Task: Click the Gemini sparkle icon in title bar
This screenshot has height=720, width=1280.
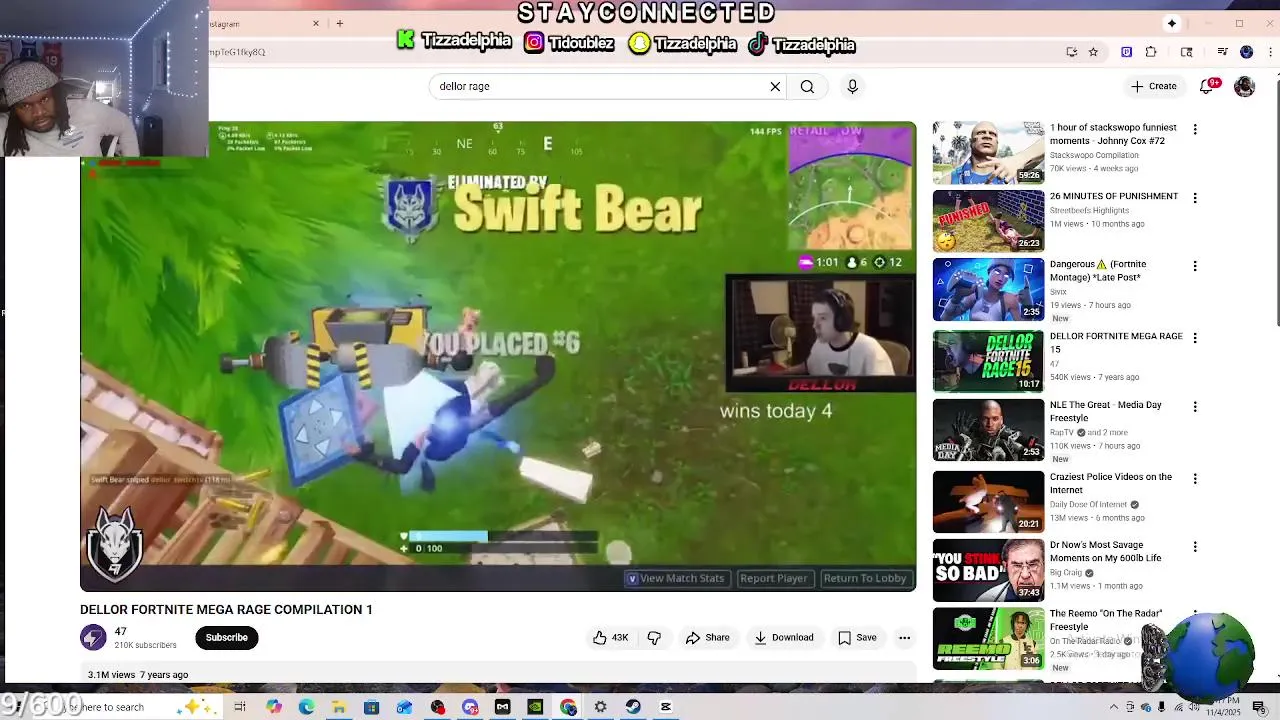Action: [1171, 23]
